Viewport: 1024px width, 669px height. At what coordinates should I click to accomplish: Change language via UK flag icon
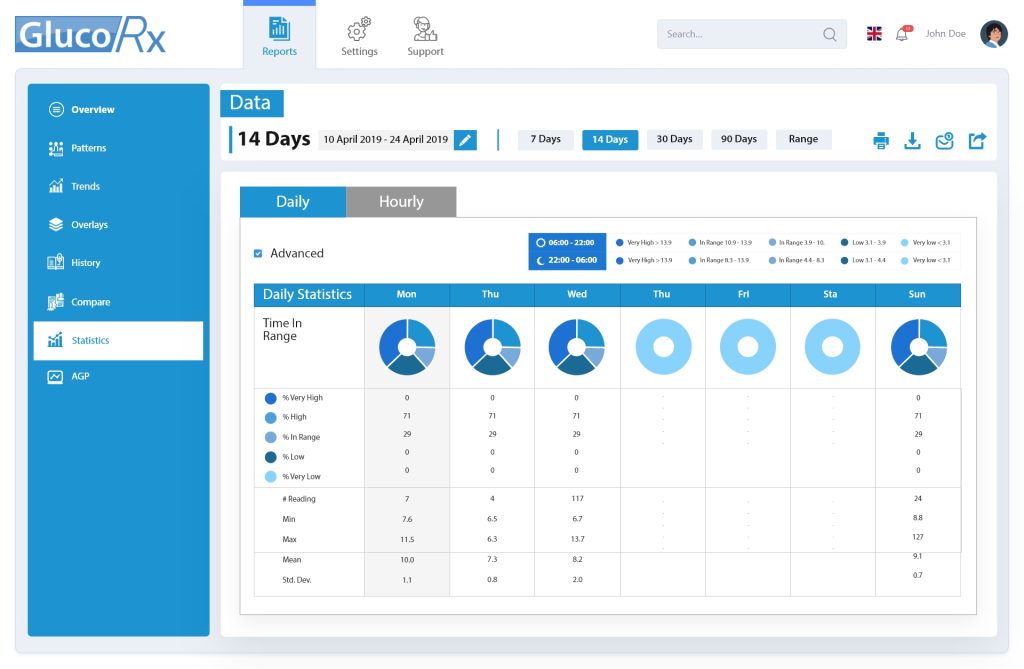(x=874, y=34)
